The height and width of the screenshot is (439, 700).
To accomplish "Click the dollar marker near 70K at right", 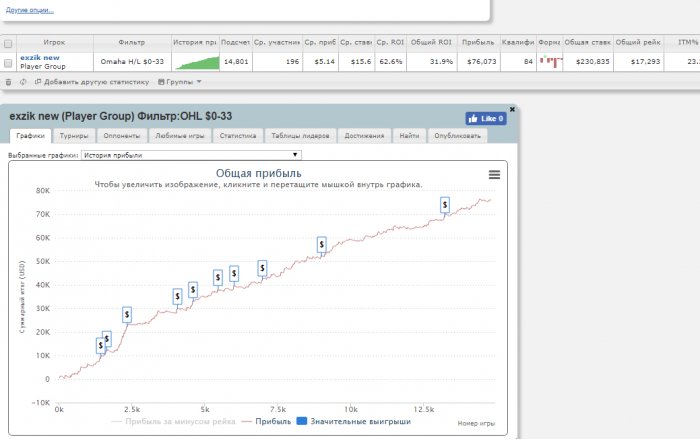I will 445,205.
